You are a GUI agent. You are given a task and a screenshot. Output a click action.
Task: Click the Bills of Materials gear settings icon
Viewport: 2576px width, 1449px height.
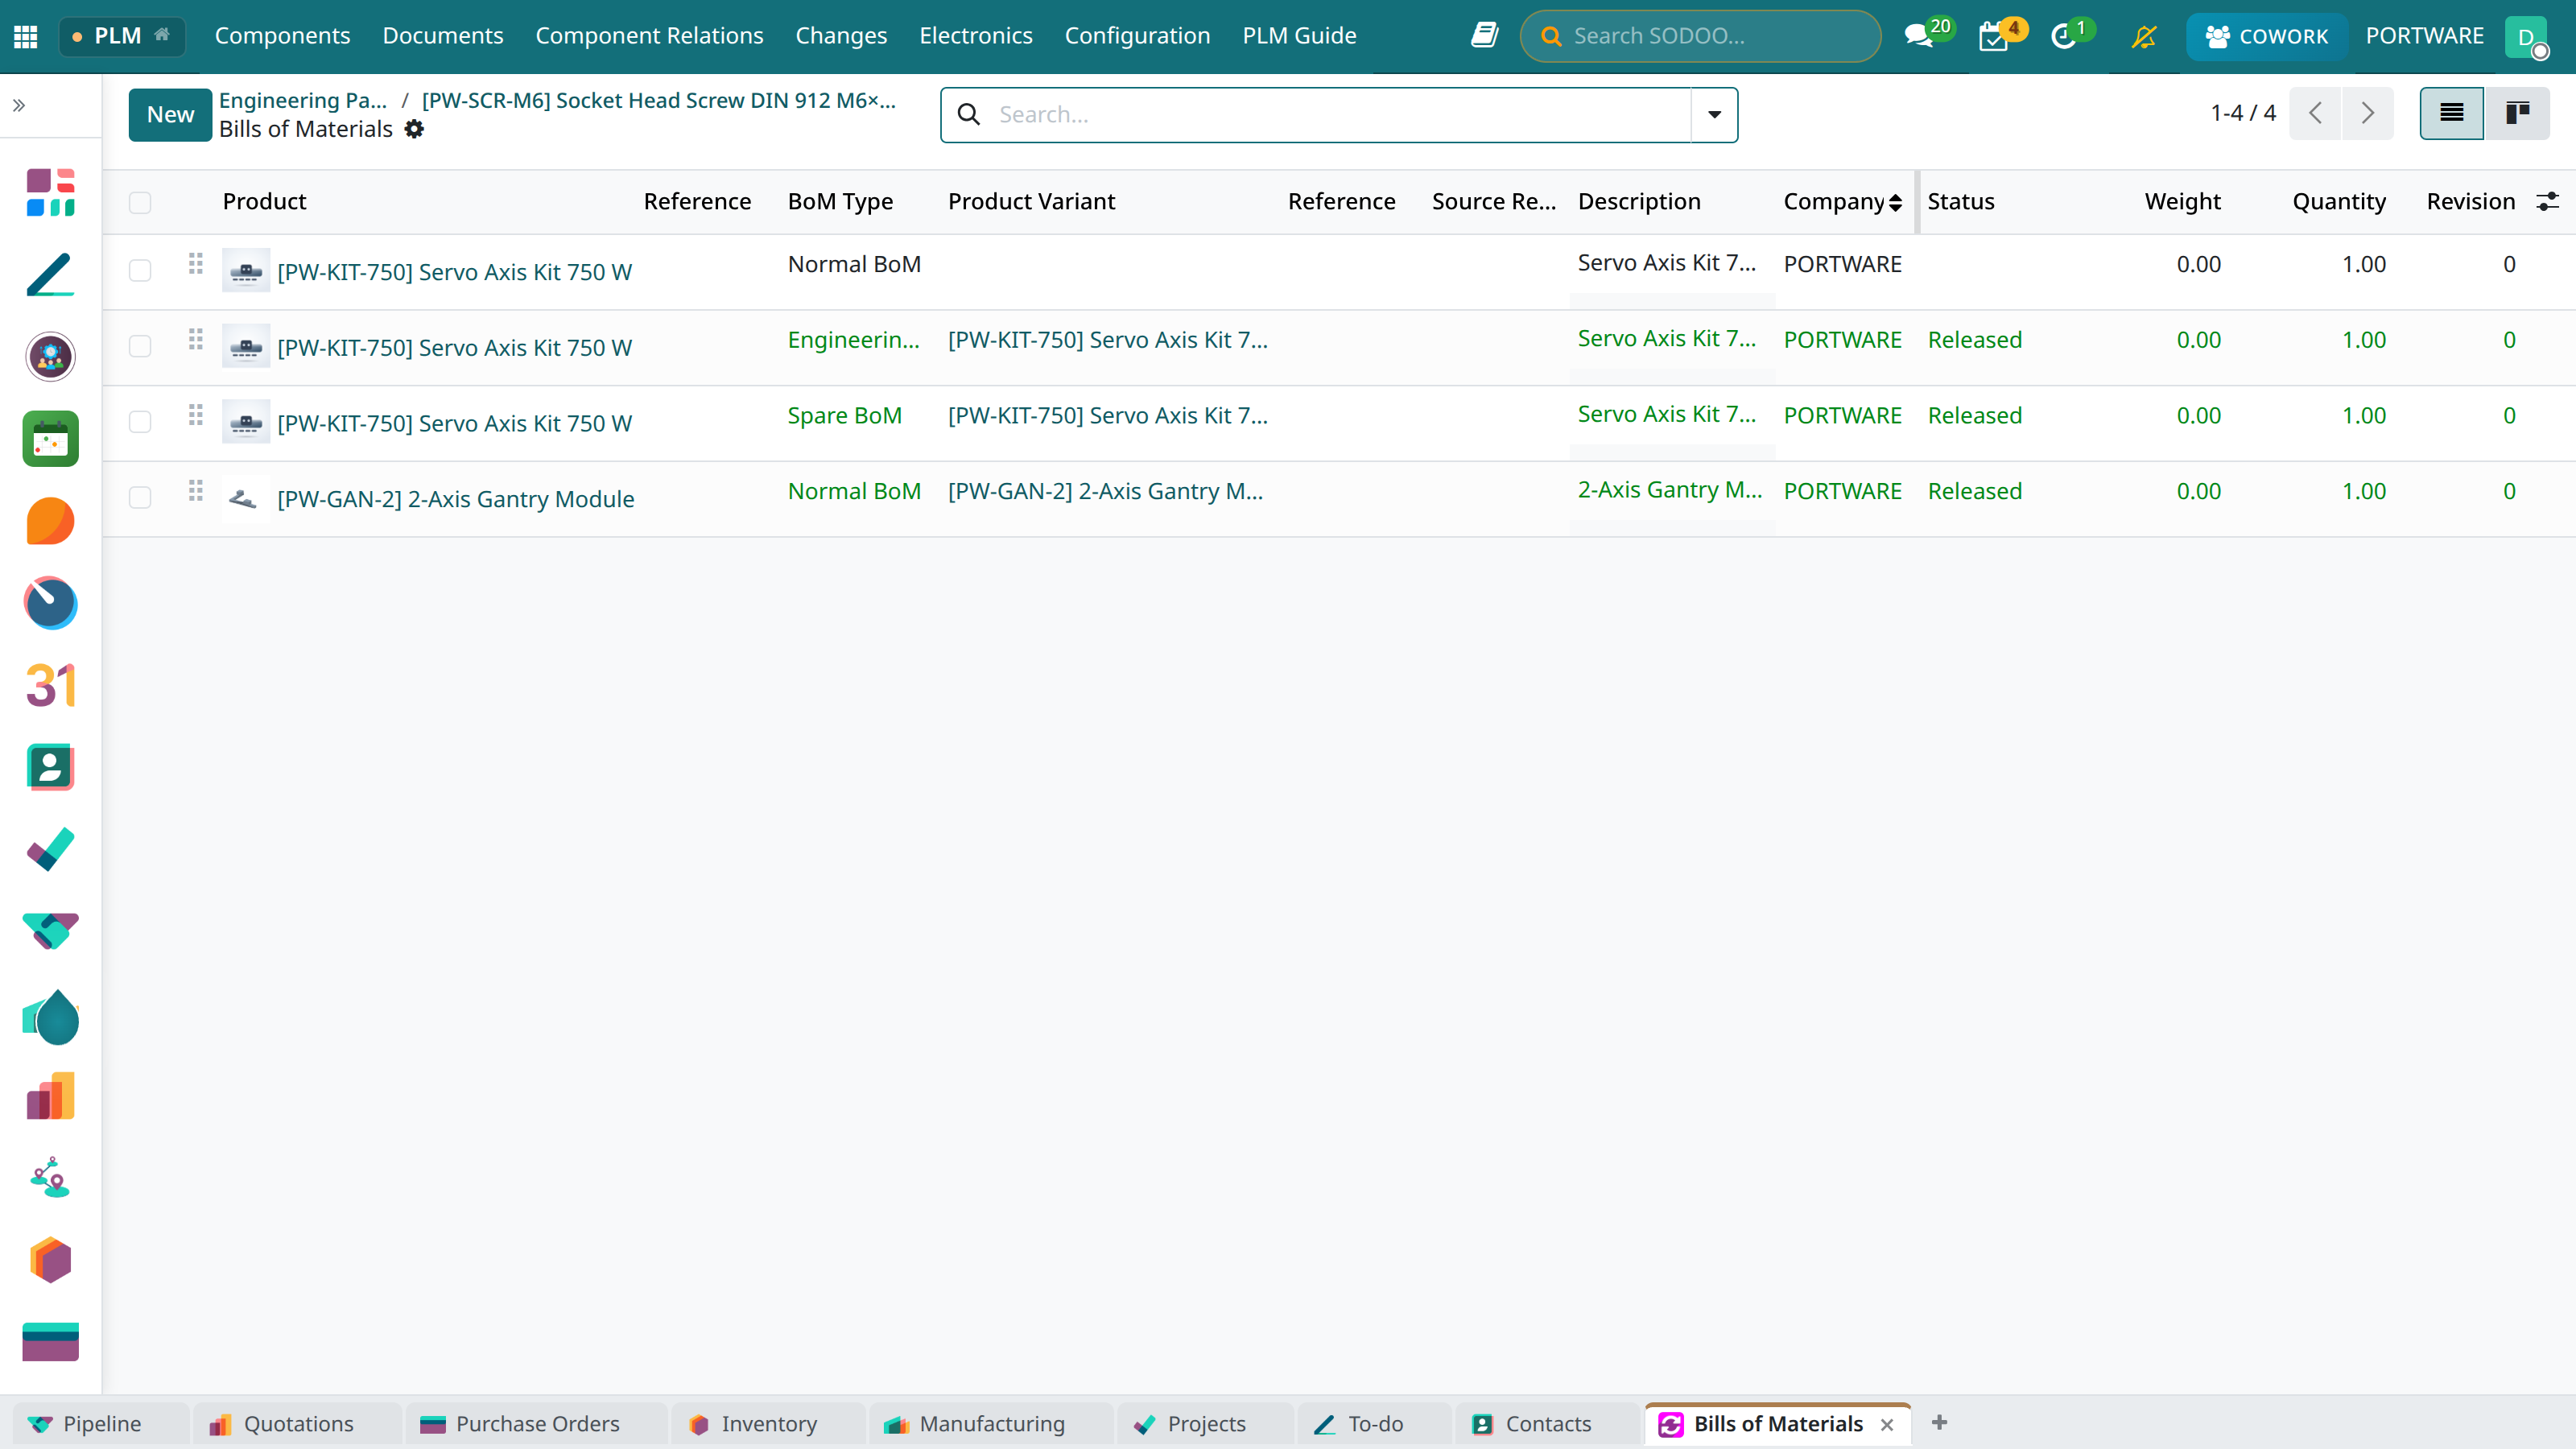tap(414, 129)
